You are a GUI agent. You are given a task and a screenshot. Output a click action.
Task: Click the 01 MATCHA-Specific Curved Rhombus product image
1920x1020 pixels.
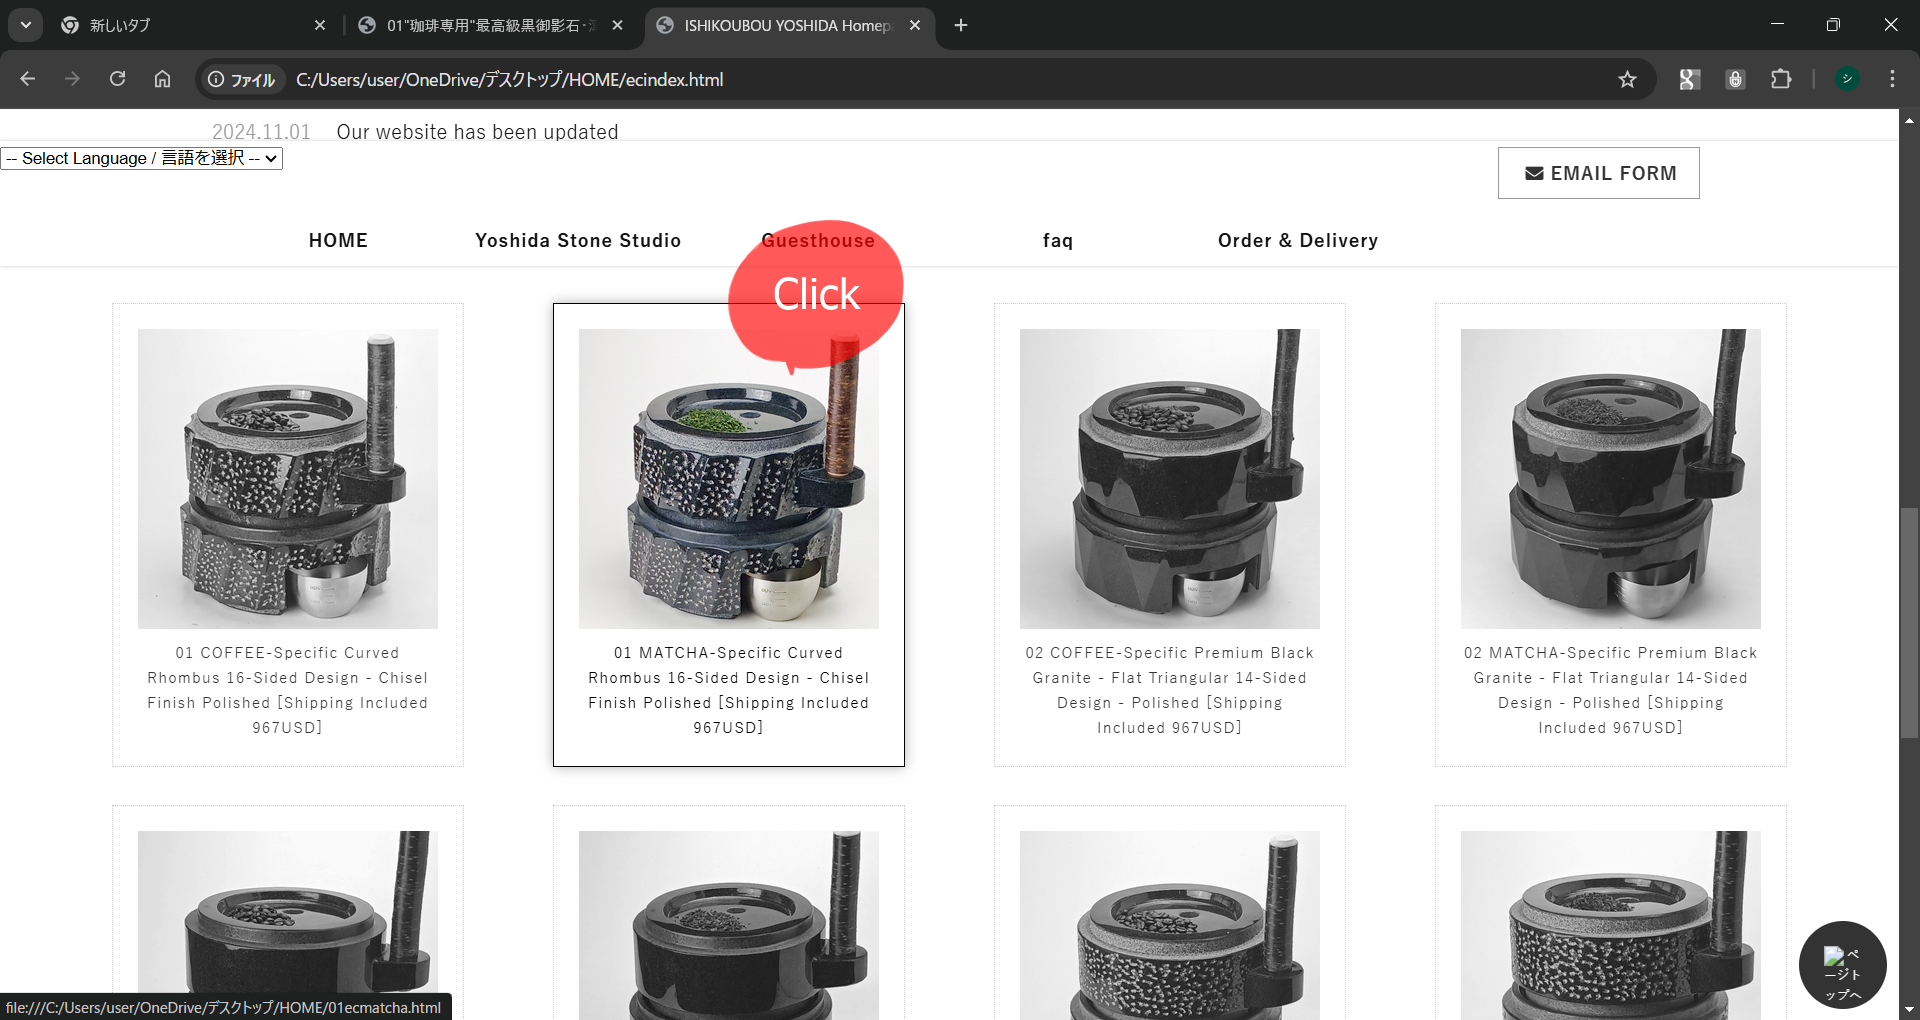729,479
